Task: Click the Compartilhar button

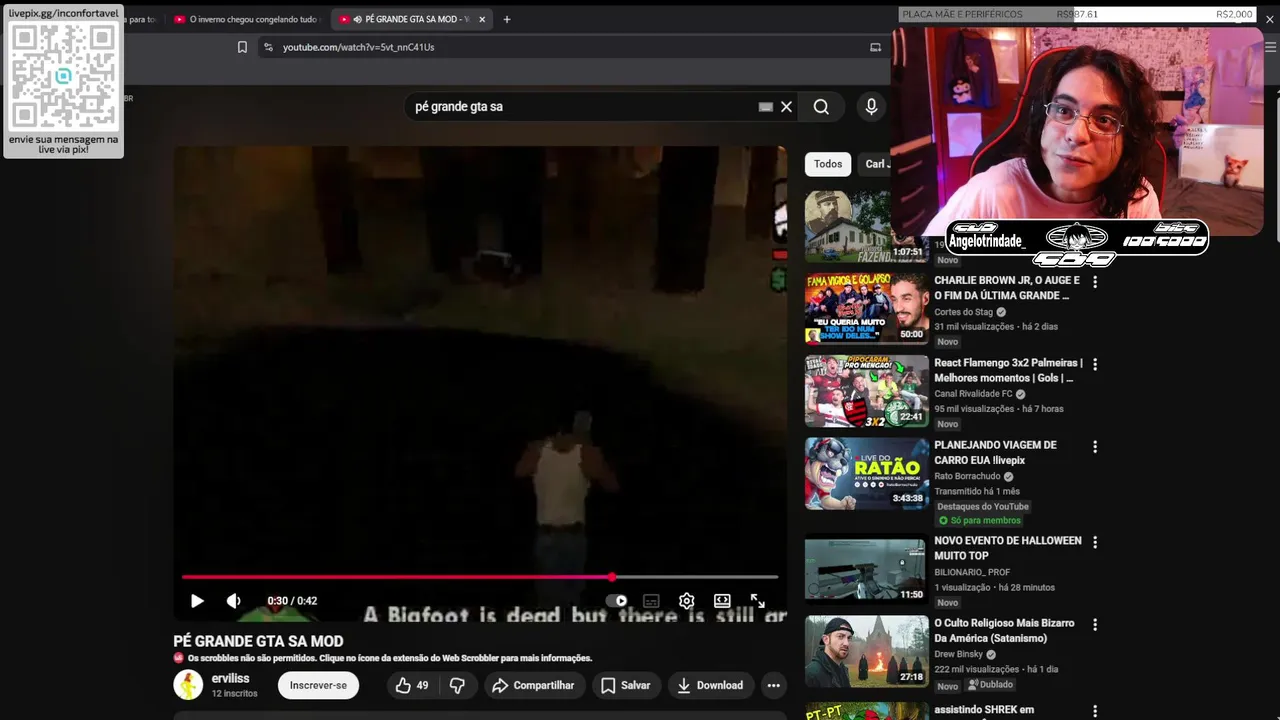Action: (x=534, y=685)
